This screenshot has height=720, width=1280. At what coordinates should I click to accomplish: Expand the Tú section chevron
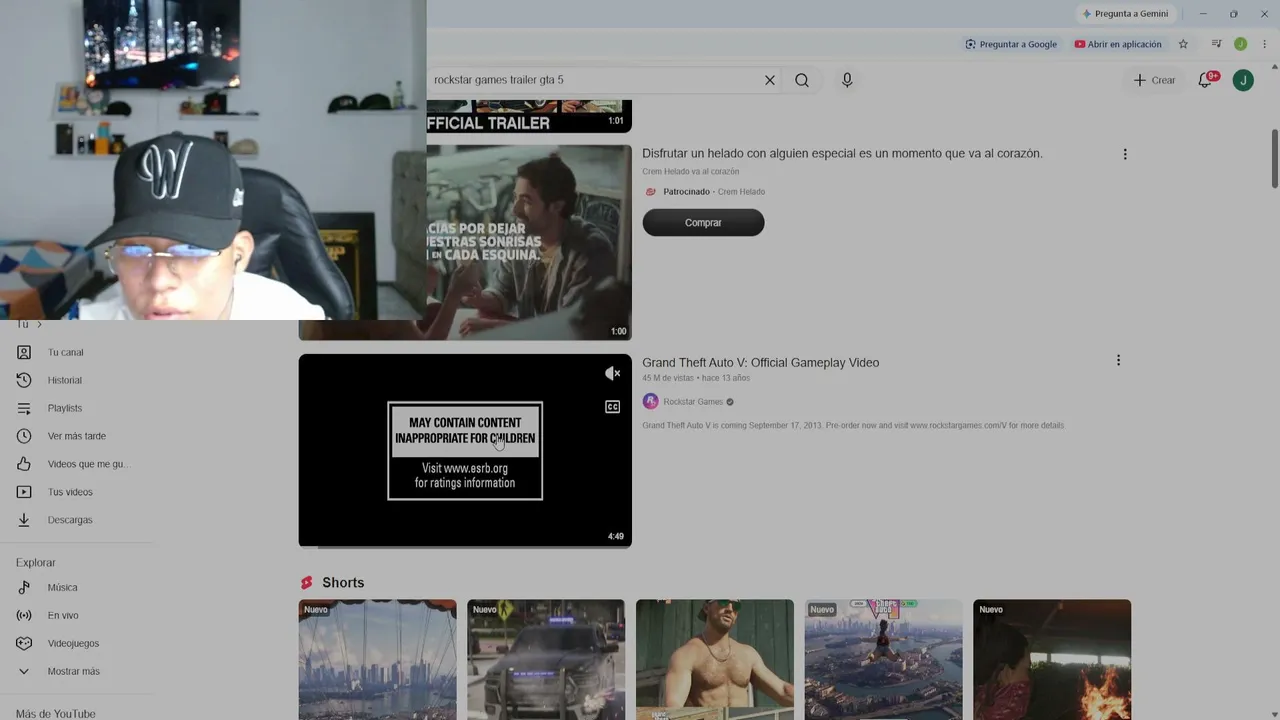pos(39,324)
